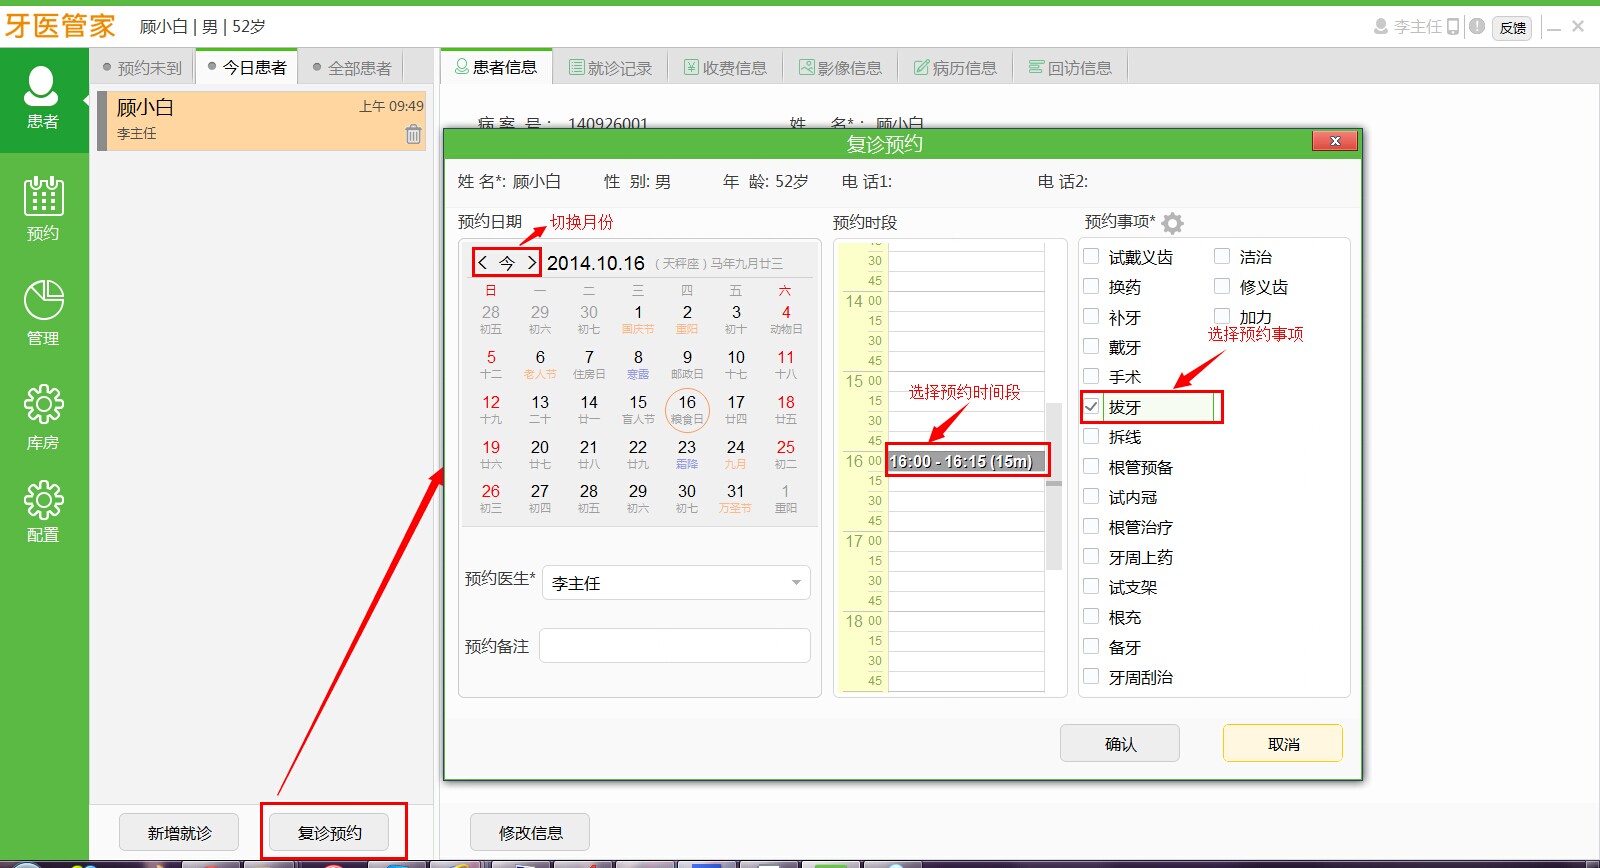Check the 修义齿 checkbox
This screenshot has height=868, width=1600.
click(1222, 287)
